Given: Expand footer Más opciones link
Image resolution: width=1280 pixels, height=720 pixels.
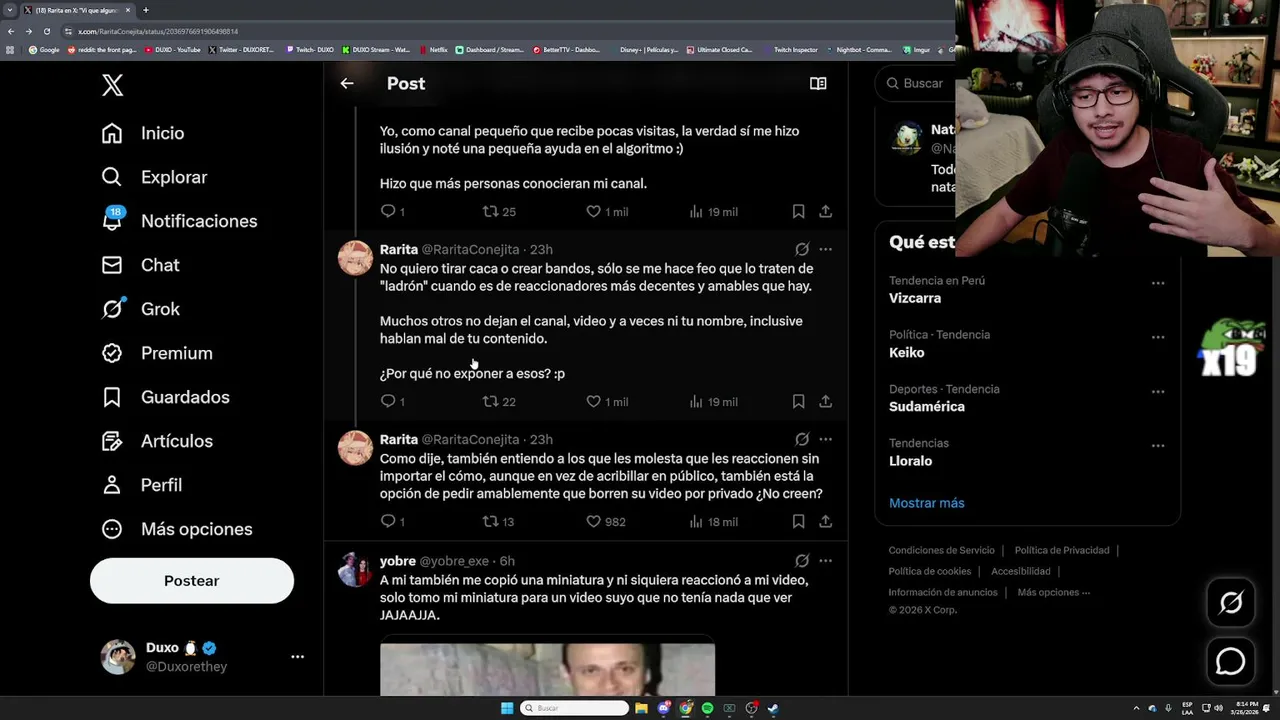Looking at the screenshot, I should click(x=1054, y=592).
